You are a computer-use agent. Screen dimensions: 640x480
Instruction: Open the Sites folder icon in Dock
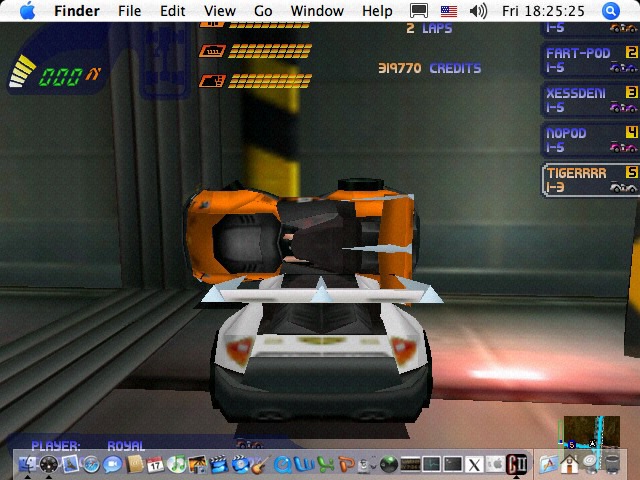[x=591, y=464]
